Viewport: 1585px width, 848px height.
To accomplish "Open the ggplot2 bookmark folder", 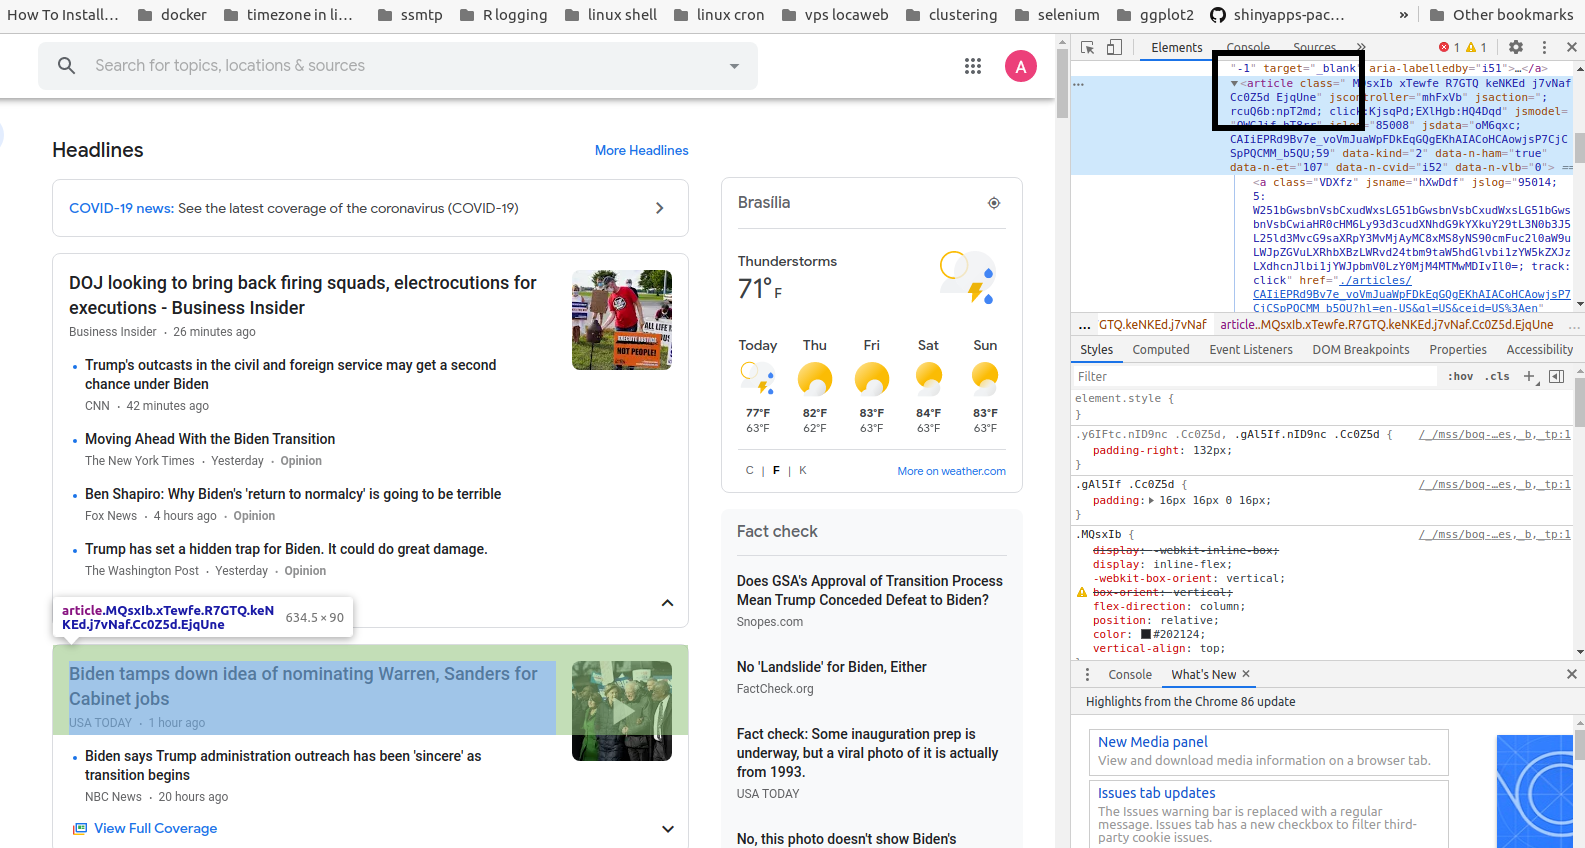I will pyautogui.click(x=1155, y=15).
